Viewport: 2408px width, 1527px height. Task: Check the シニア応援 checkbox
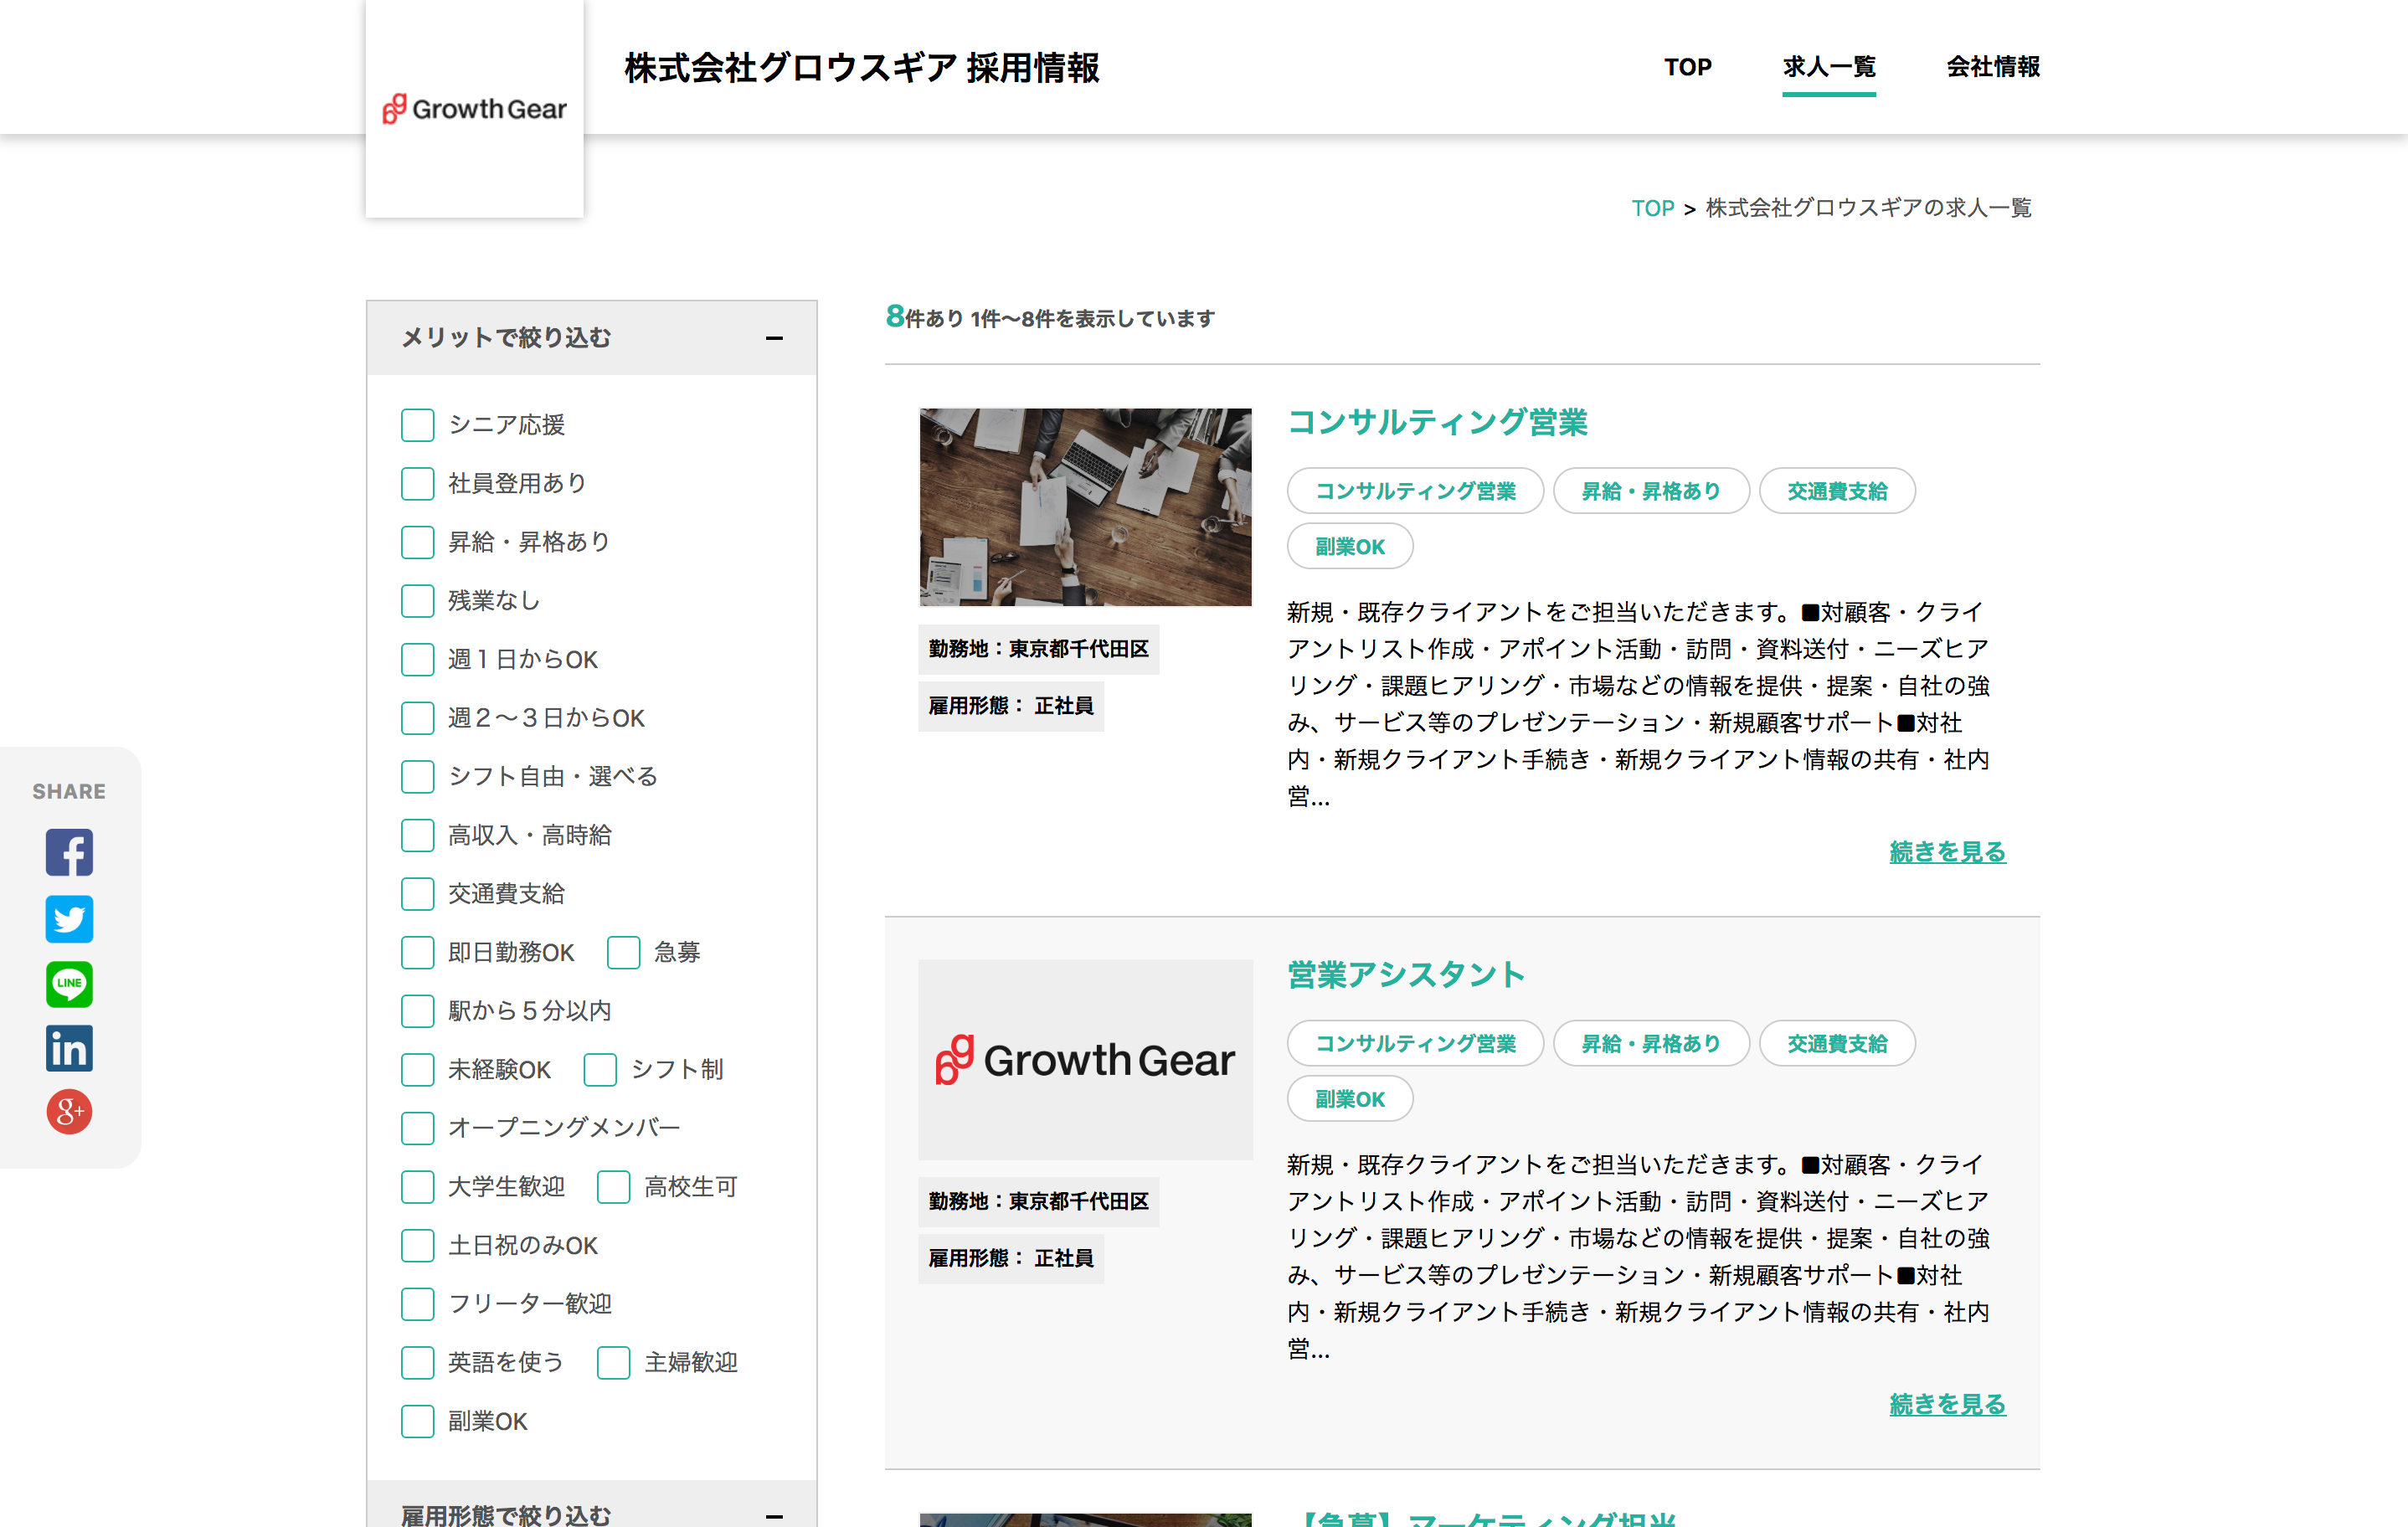point(417,425)
